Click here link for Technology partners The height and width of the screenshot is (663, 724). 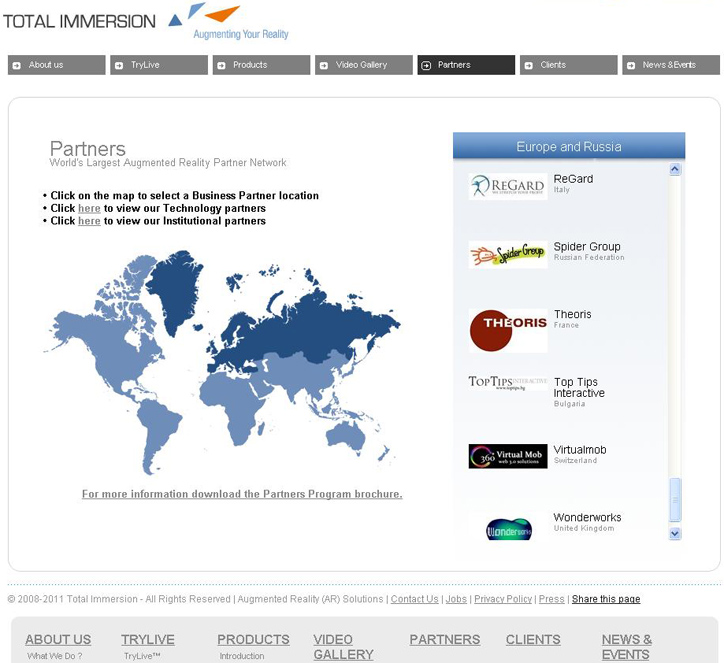coord(89,209)
